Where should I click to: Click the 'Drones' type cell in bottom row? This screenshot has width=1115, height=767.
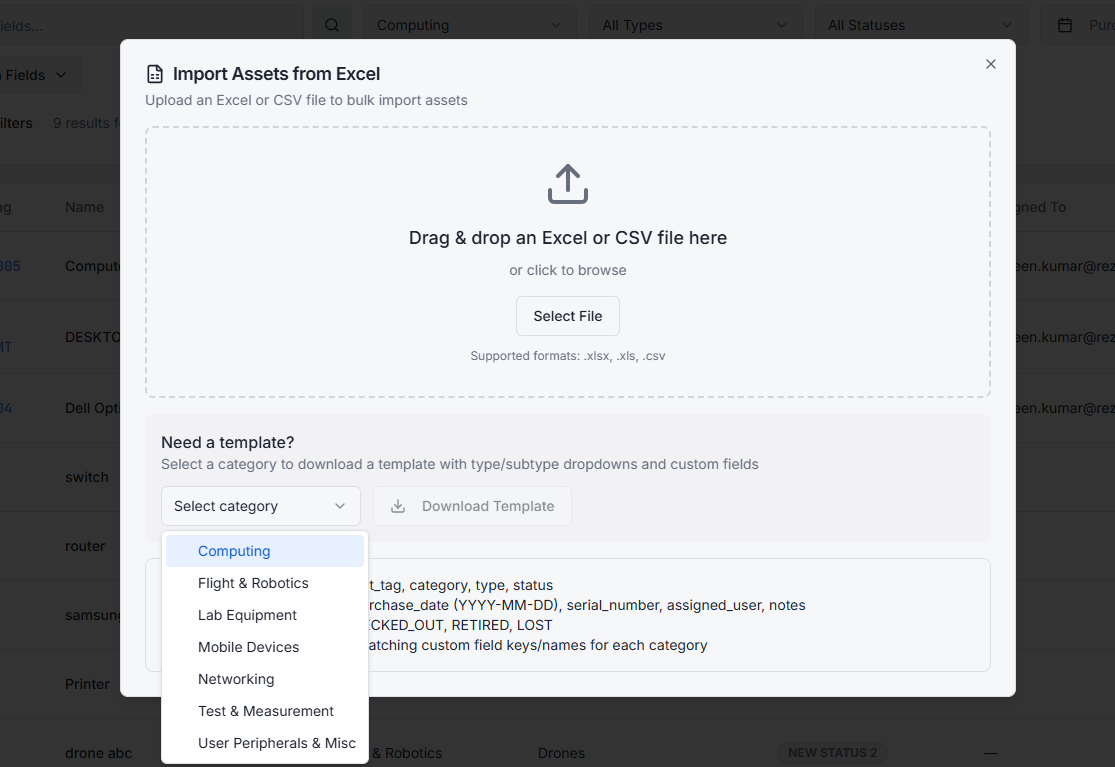click(561, 753)
